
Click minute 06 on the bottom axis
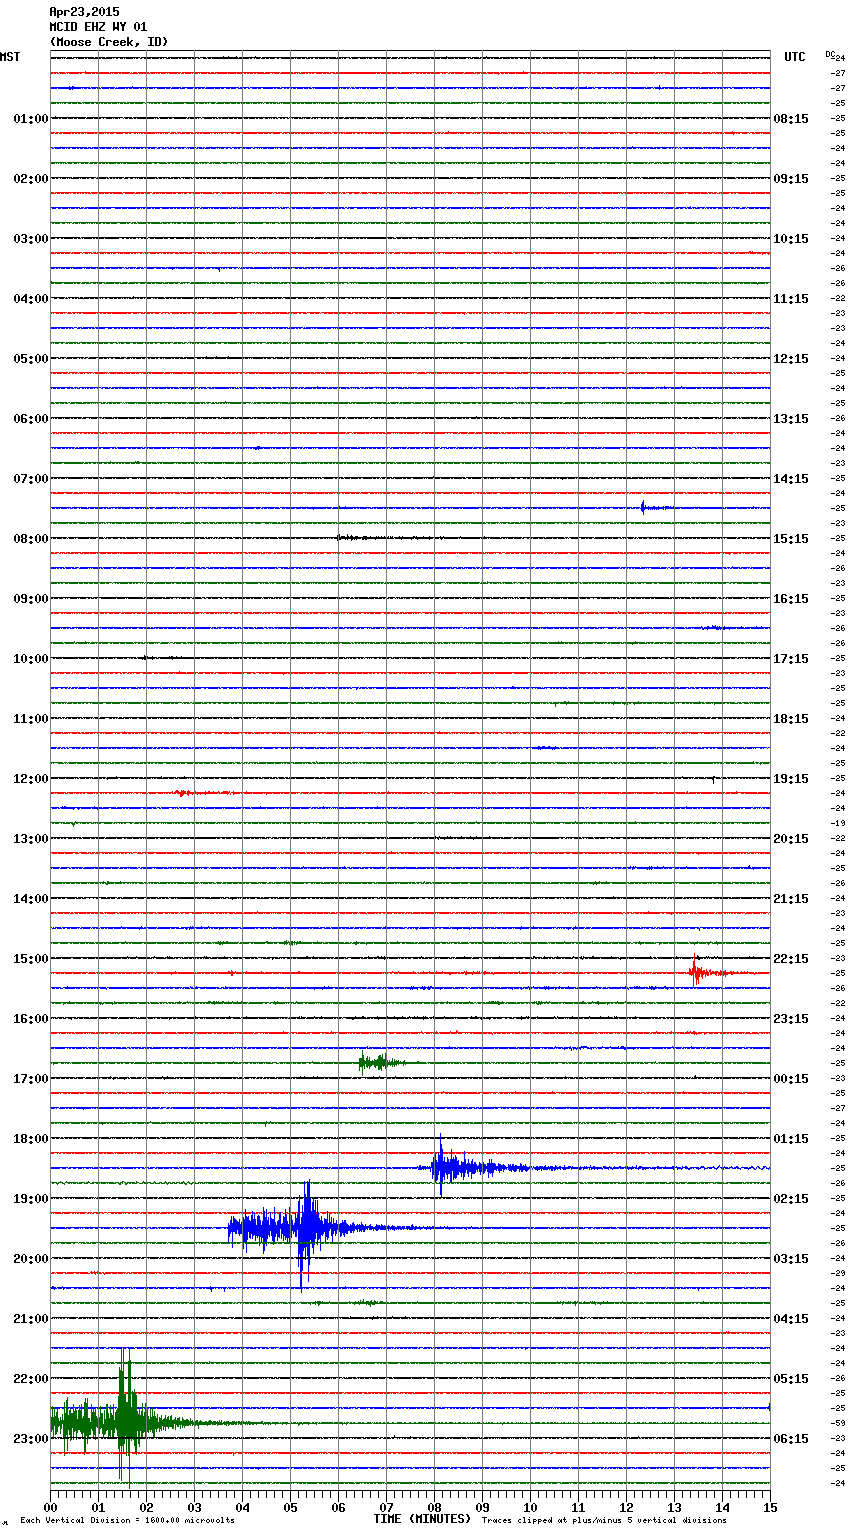338,1507
